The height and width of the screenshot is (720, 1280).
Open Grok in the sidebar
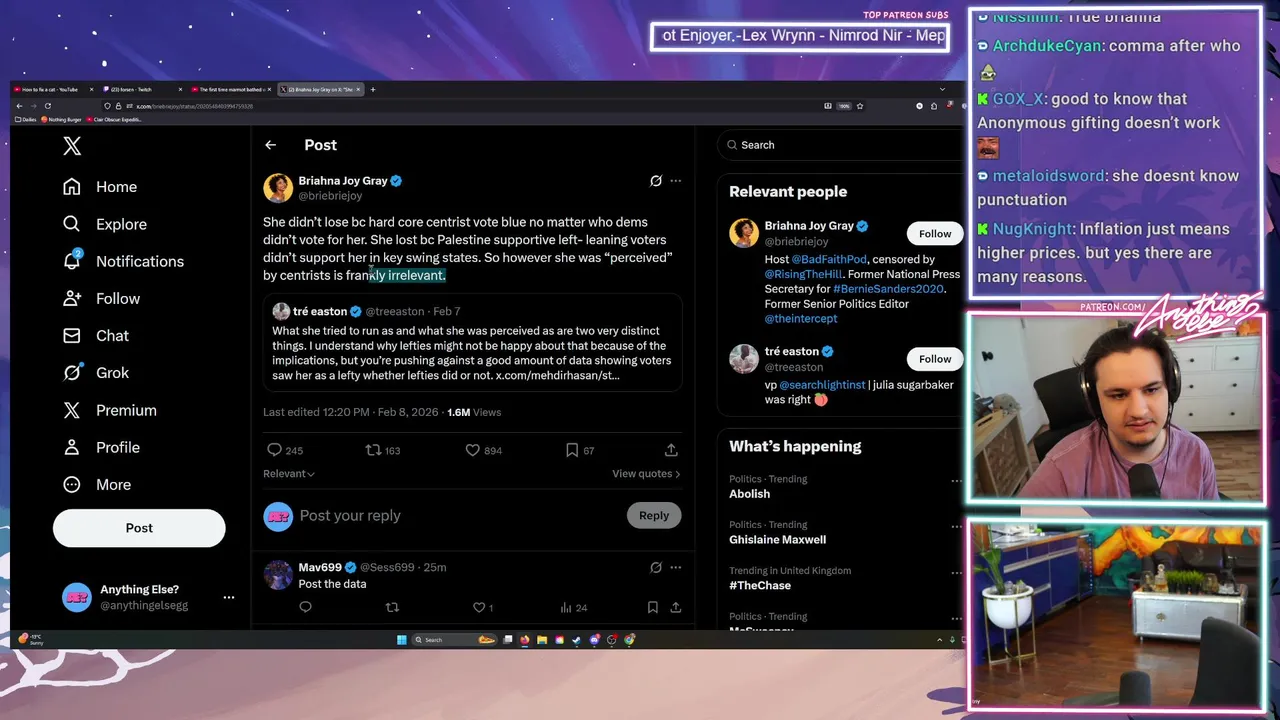[x=96, y=372]
